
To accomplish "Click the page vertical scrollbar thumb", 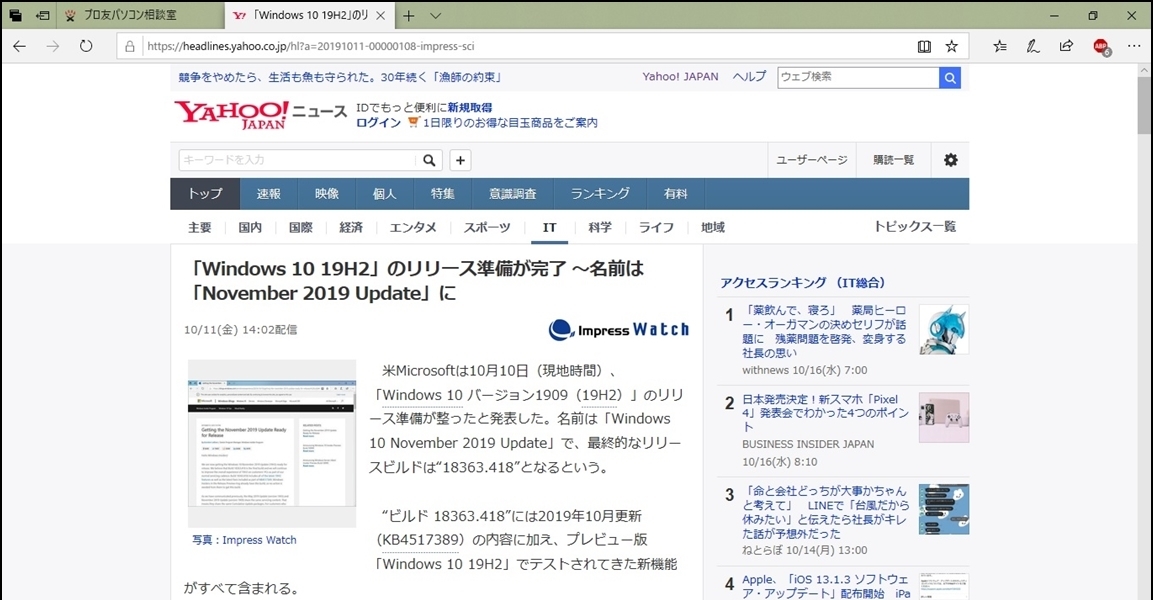I will pos(1144,105).
